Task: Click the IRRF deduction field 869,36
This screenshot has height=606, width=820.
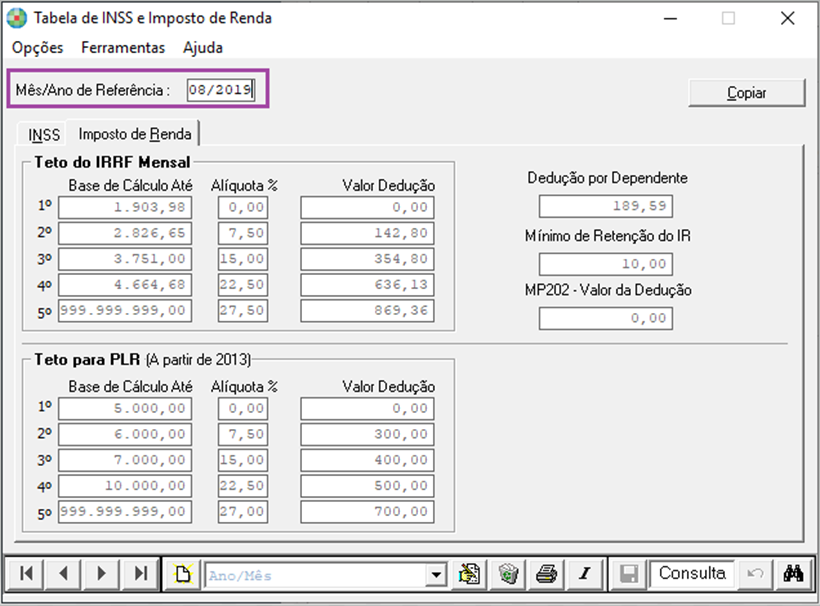Action: tap(367, 311)
